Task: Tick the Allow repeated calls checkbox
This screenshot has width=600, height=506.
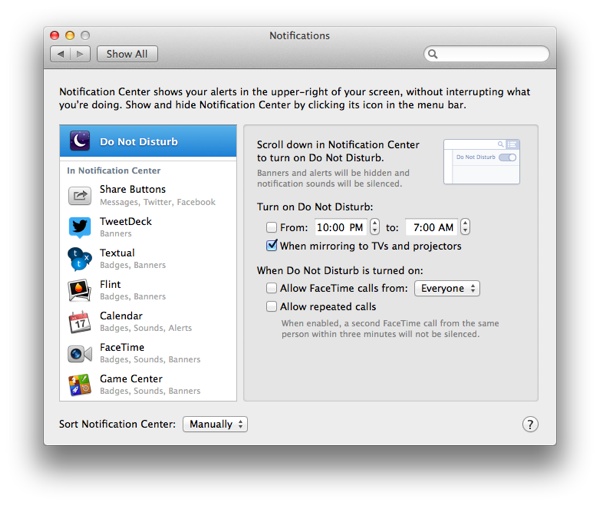Action: point(272,307)
